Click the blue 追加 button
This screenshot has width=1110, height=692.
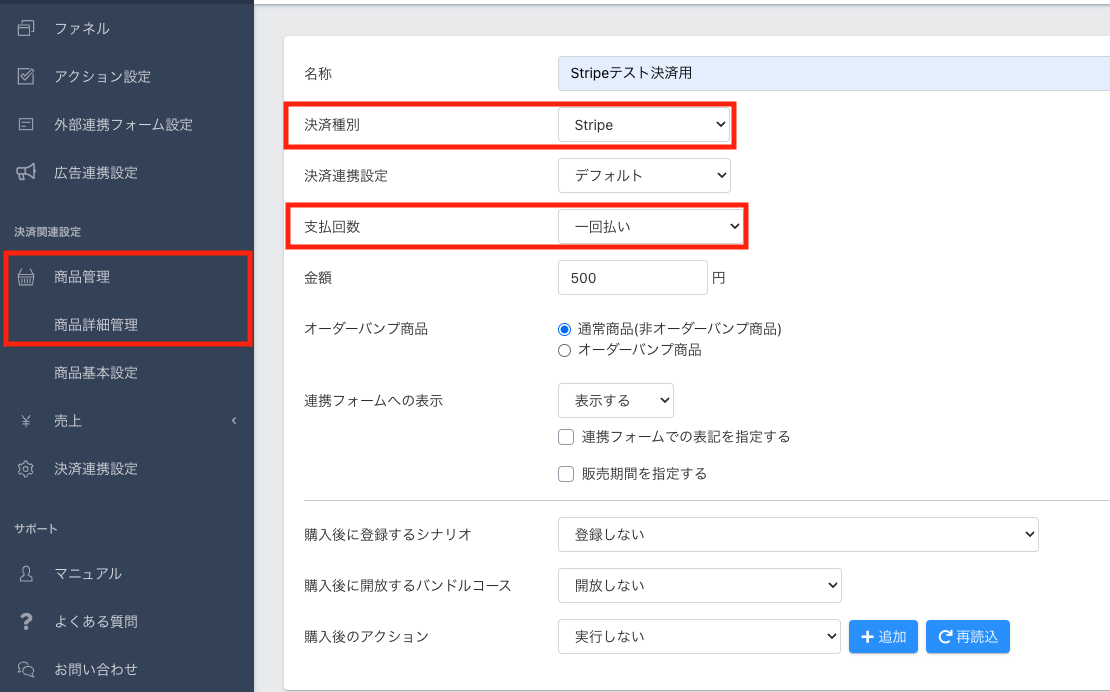click(x=883, y=637)
